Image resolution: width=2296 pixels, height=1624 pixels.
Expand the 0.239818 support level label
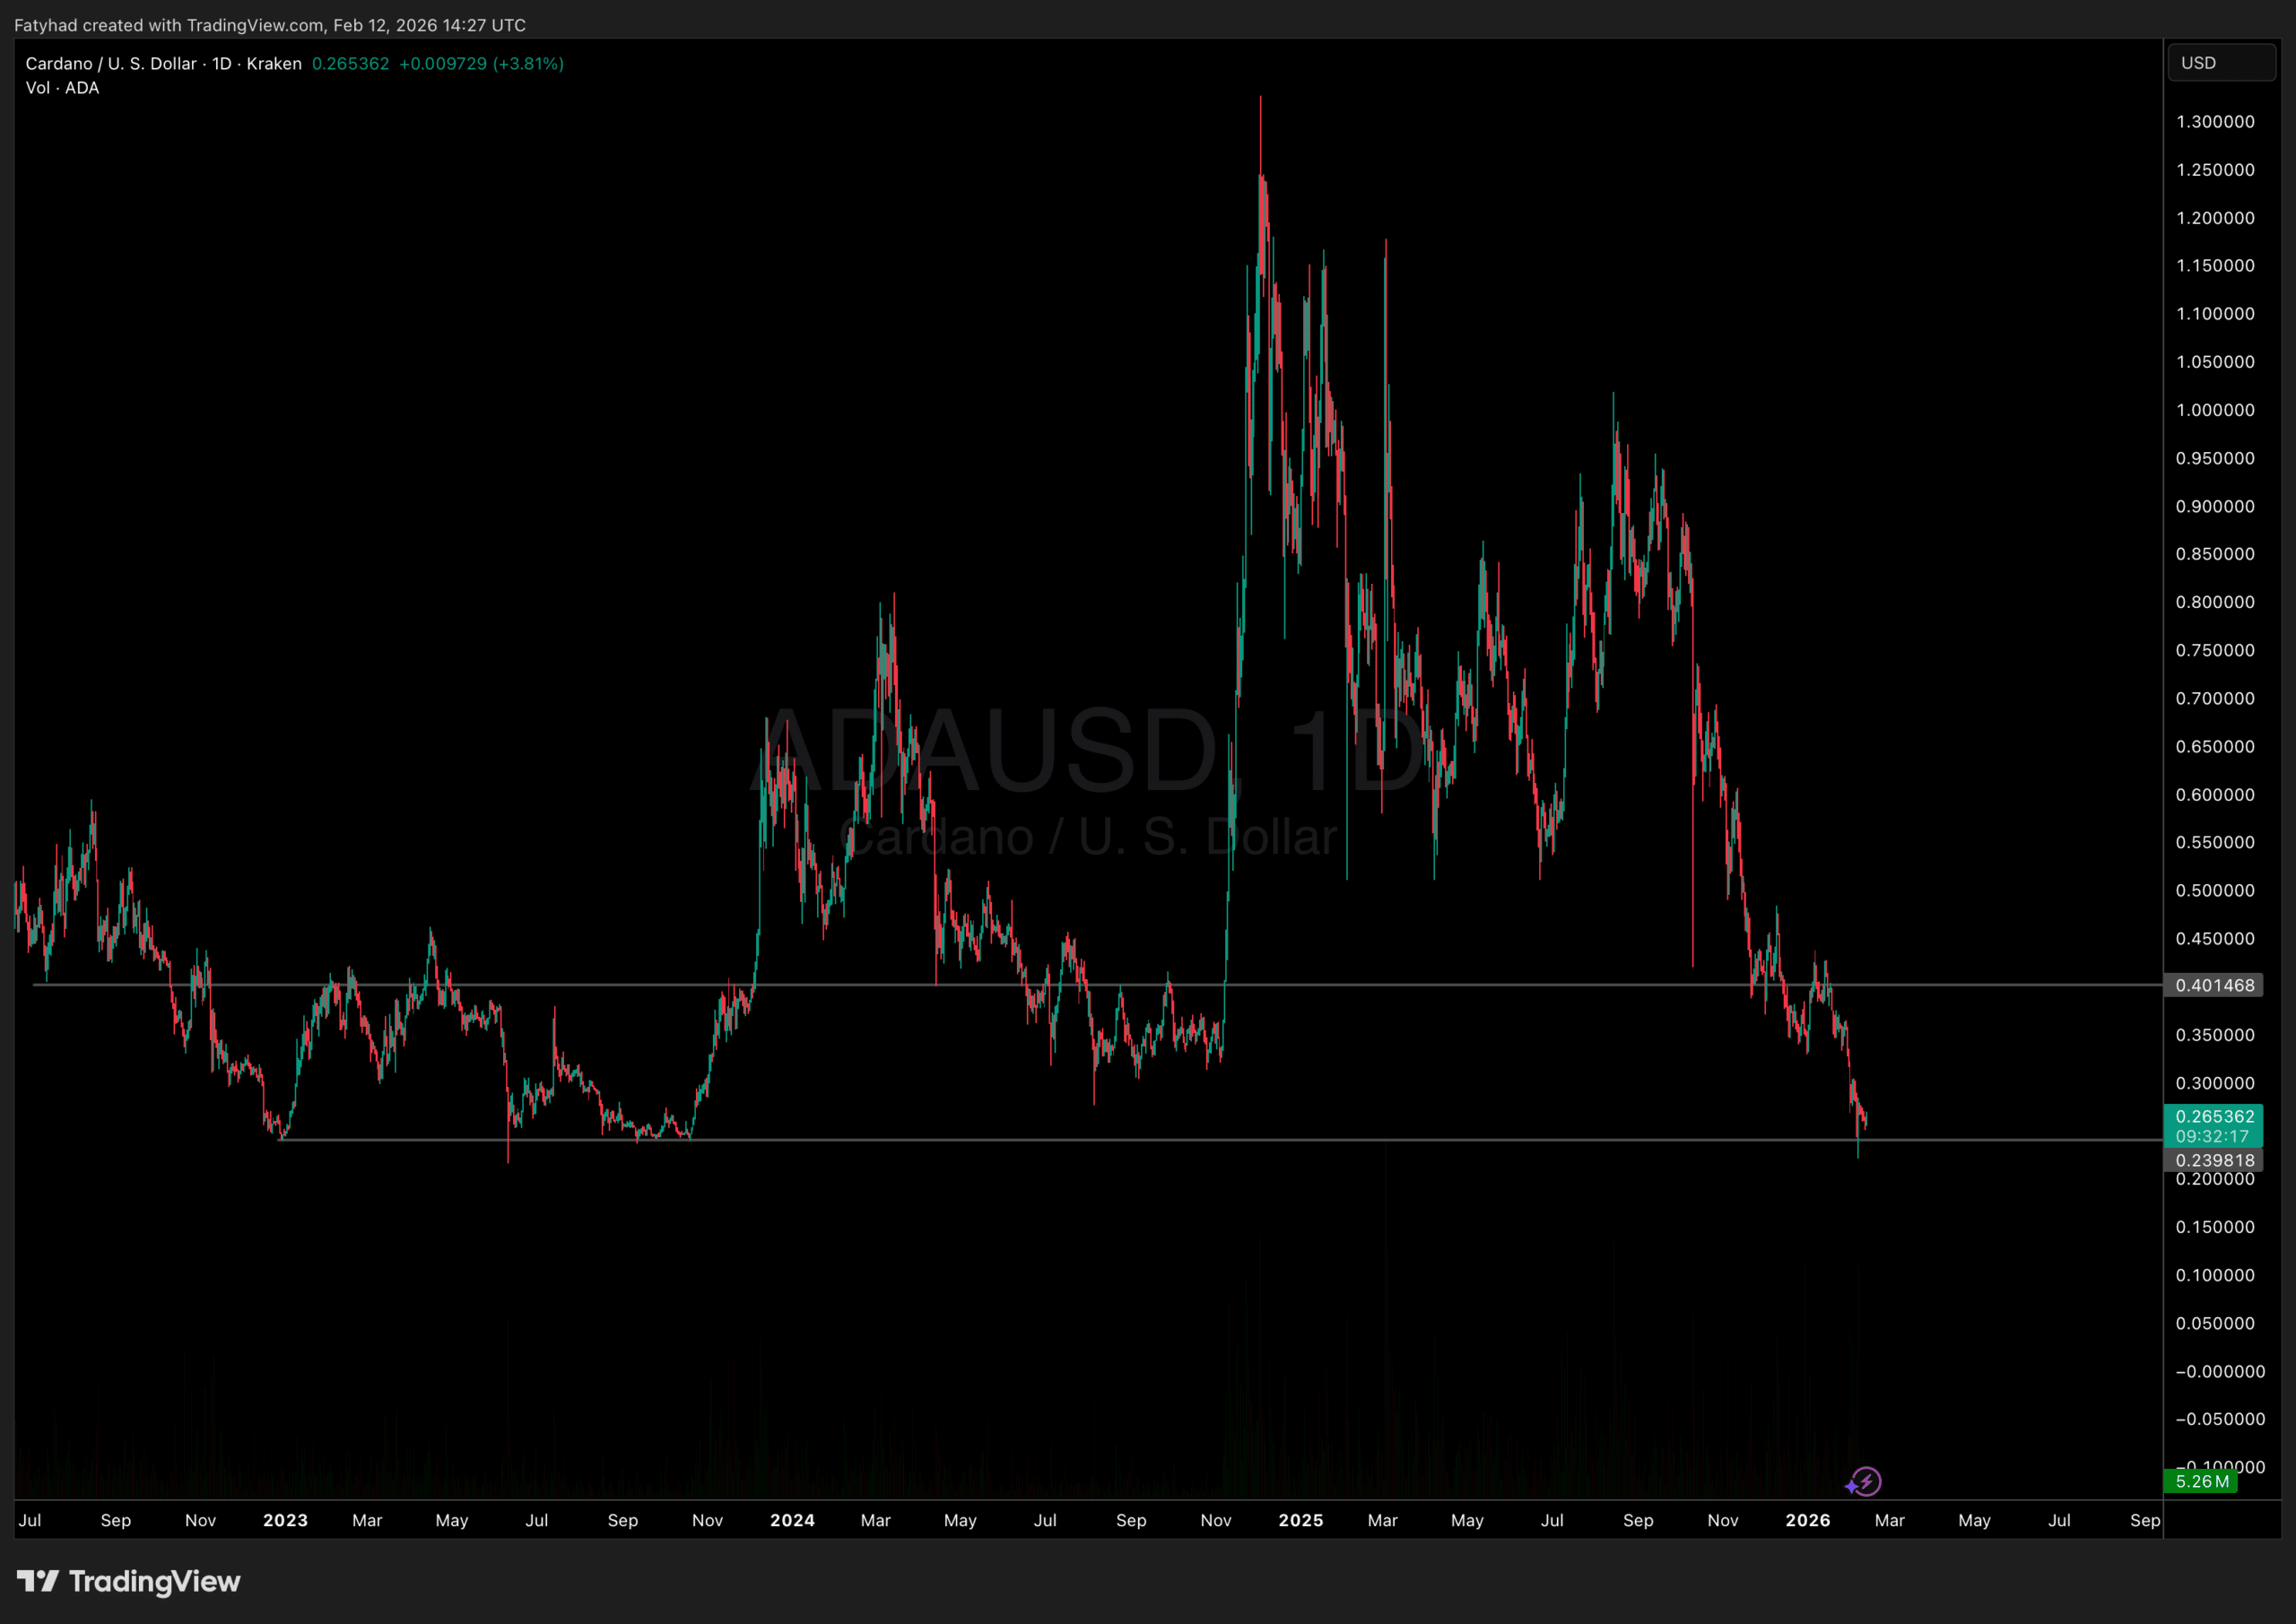point(2216,1160)
